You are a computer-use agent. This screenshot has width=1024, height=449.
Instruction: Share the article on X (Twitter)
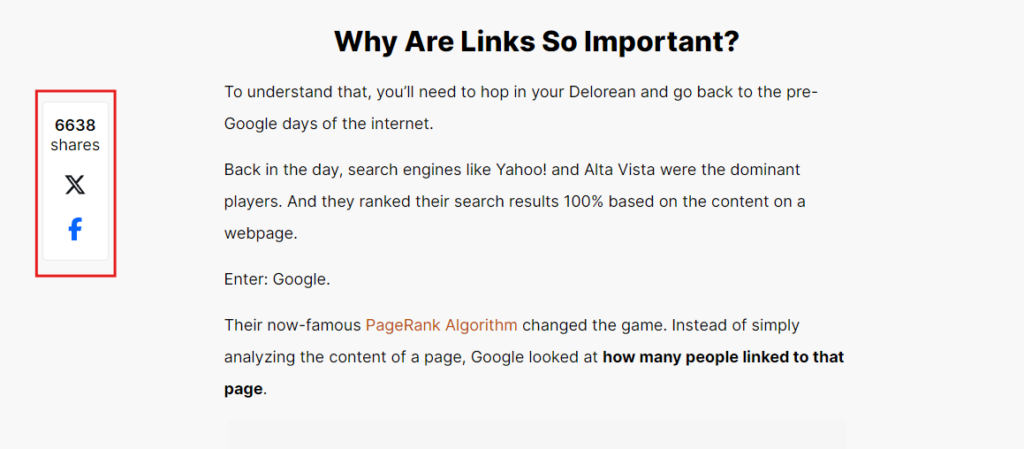pyautogui.click(x=75, y=185)
